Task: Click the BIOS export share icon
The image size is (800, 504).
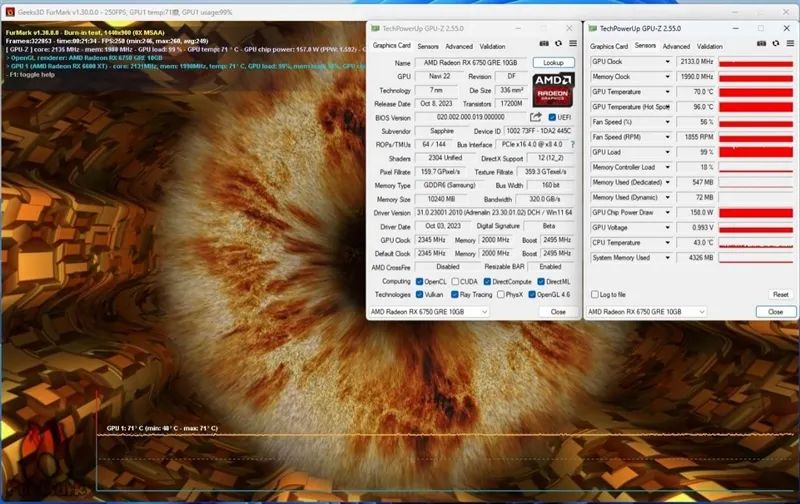Action: point(536,117)
